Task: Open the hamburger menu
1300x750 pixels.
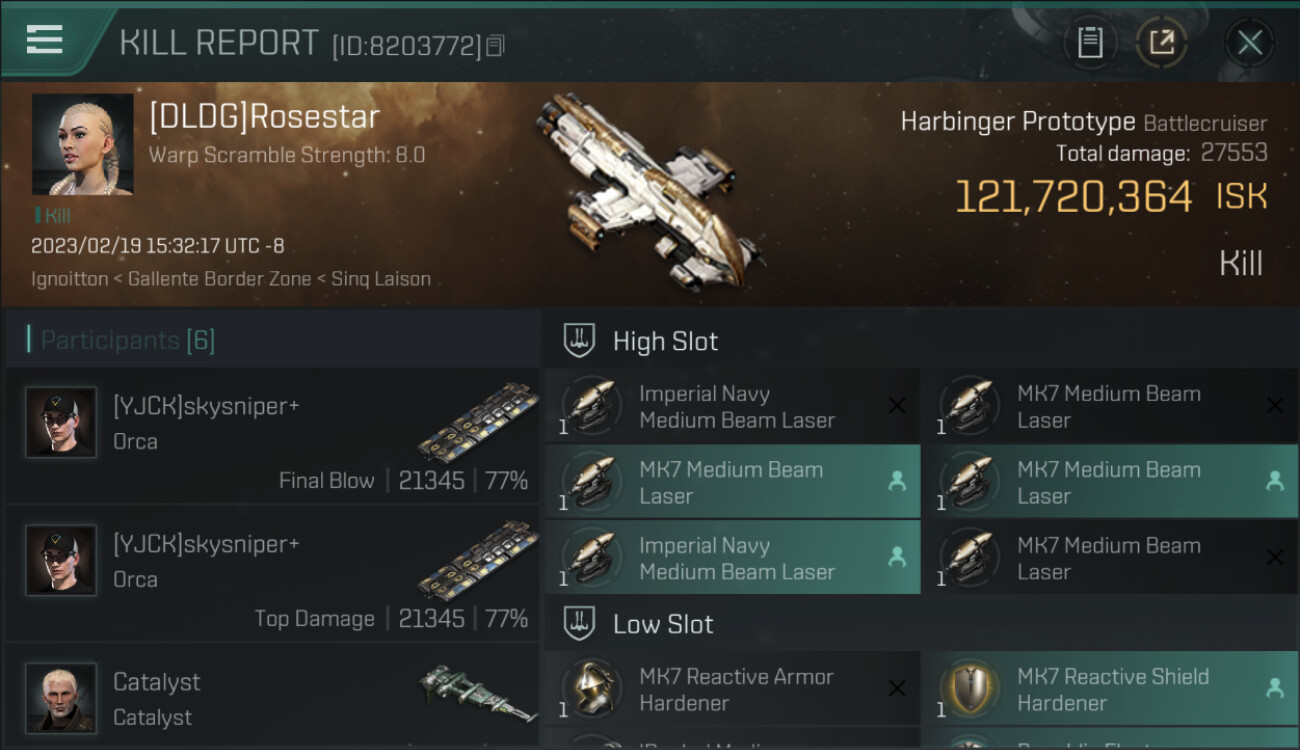Action: point(45,40)
